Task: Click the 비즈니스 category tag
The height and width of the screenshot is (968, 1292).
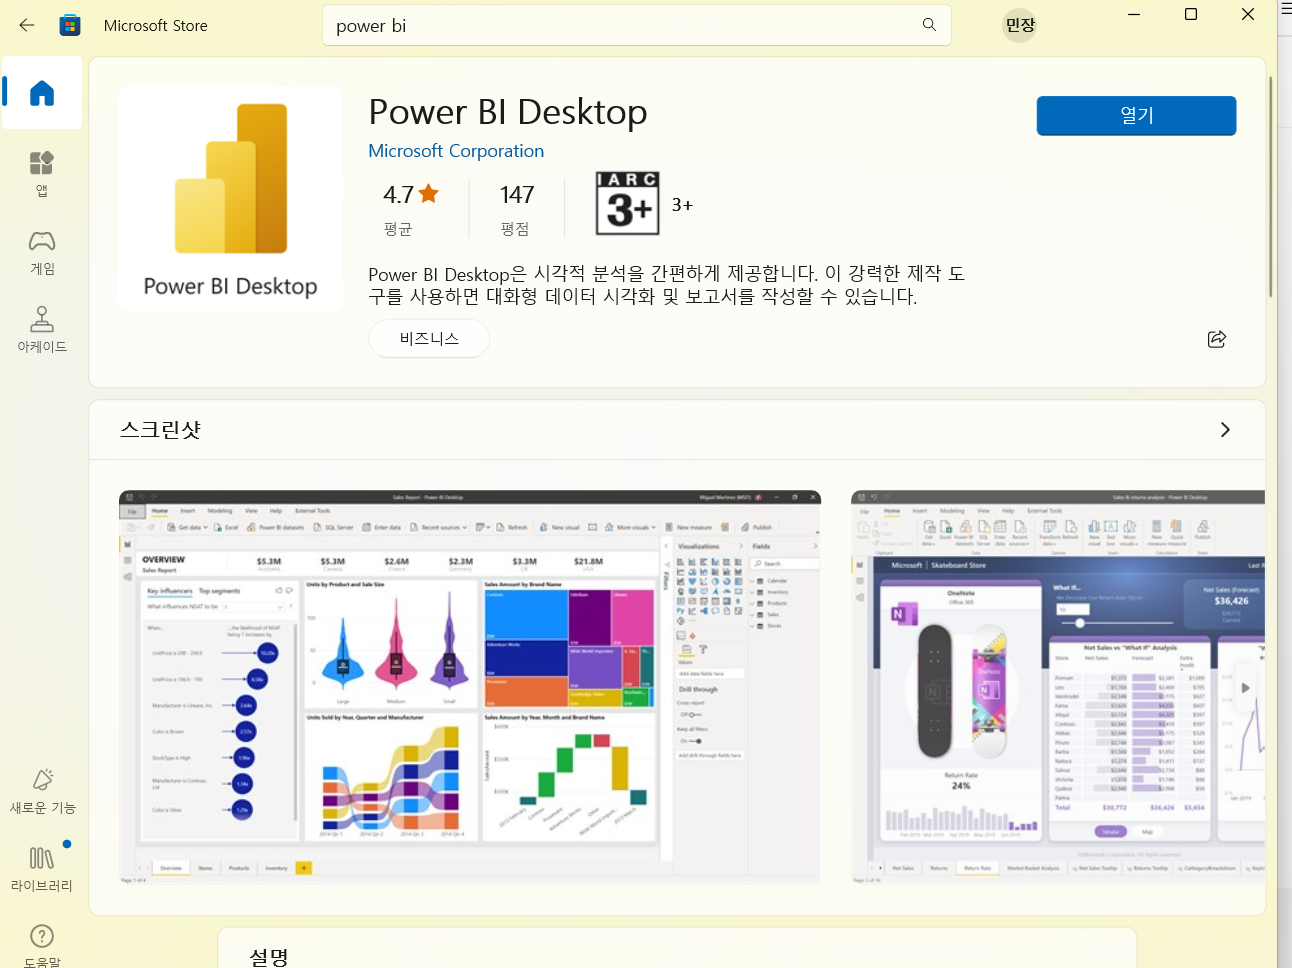Action: [x=429, y=338]
